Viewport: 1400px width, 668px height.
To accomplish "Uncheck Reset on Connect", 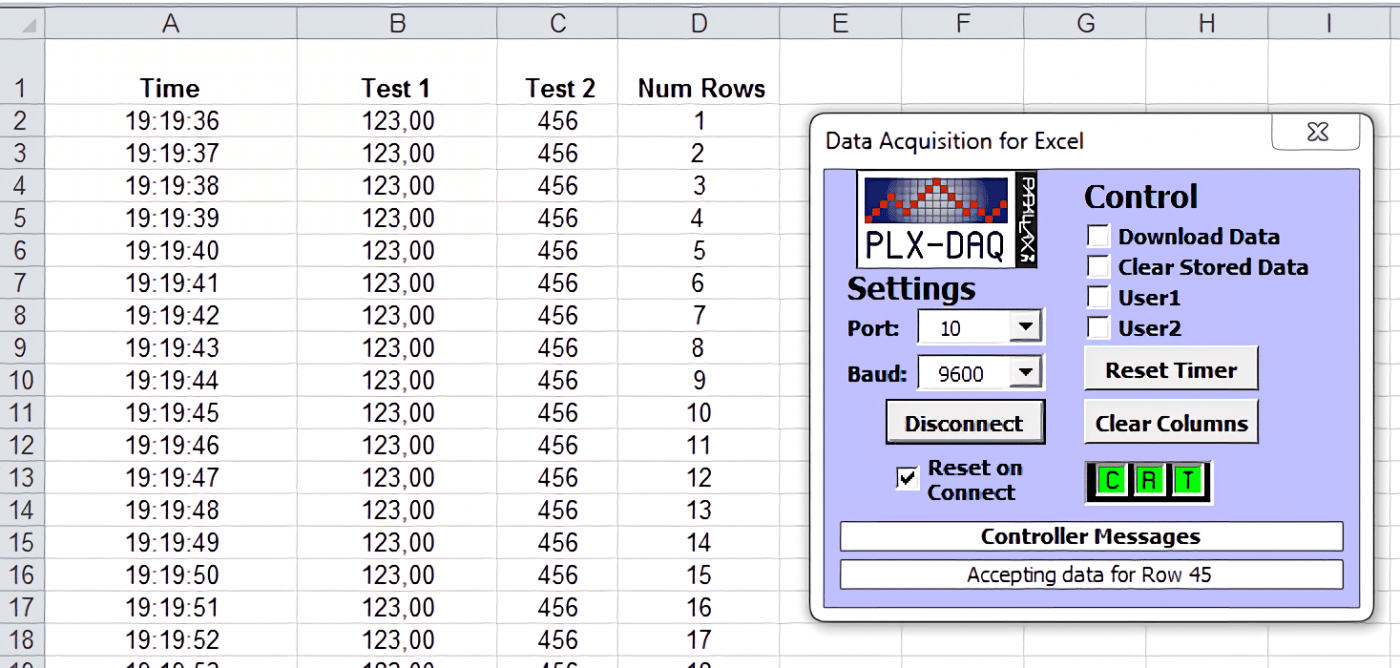I will point(907,478).
